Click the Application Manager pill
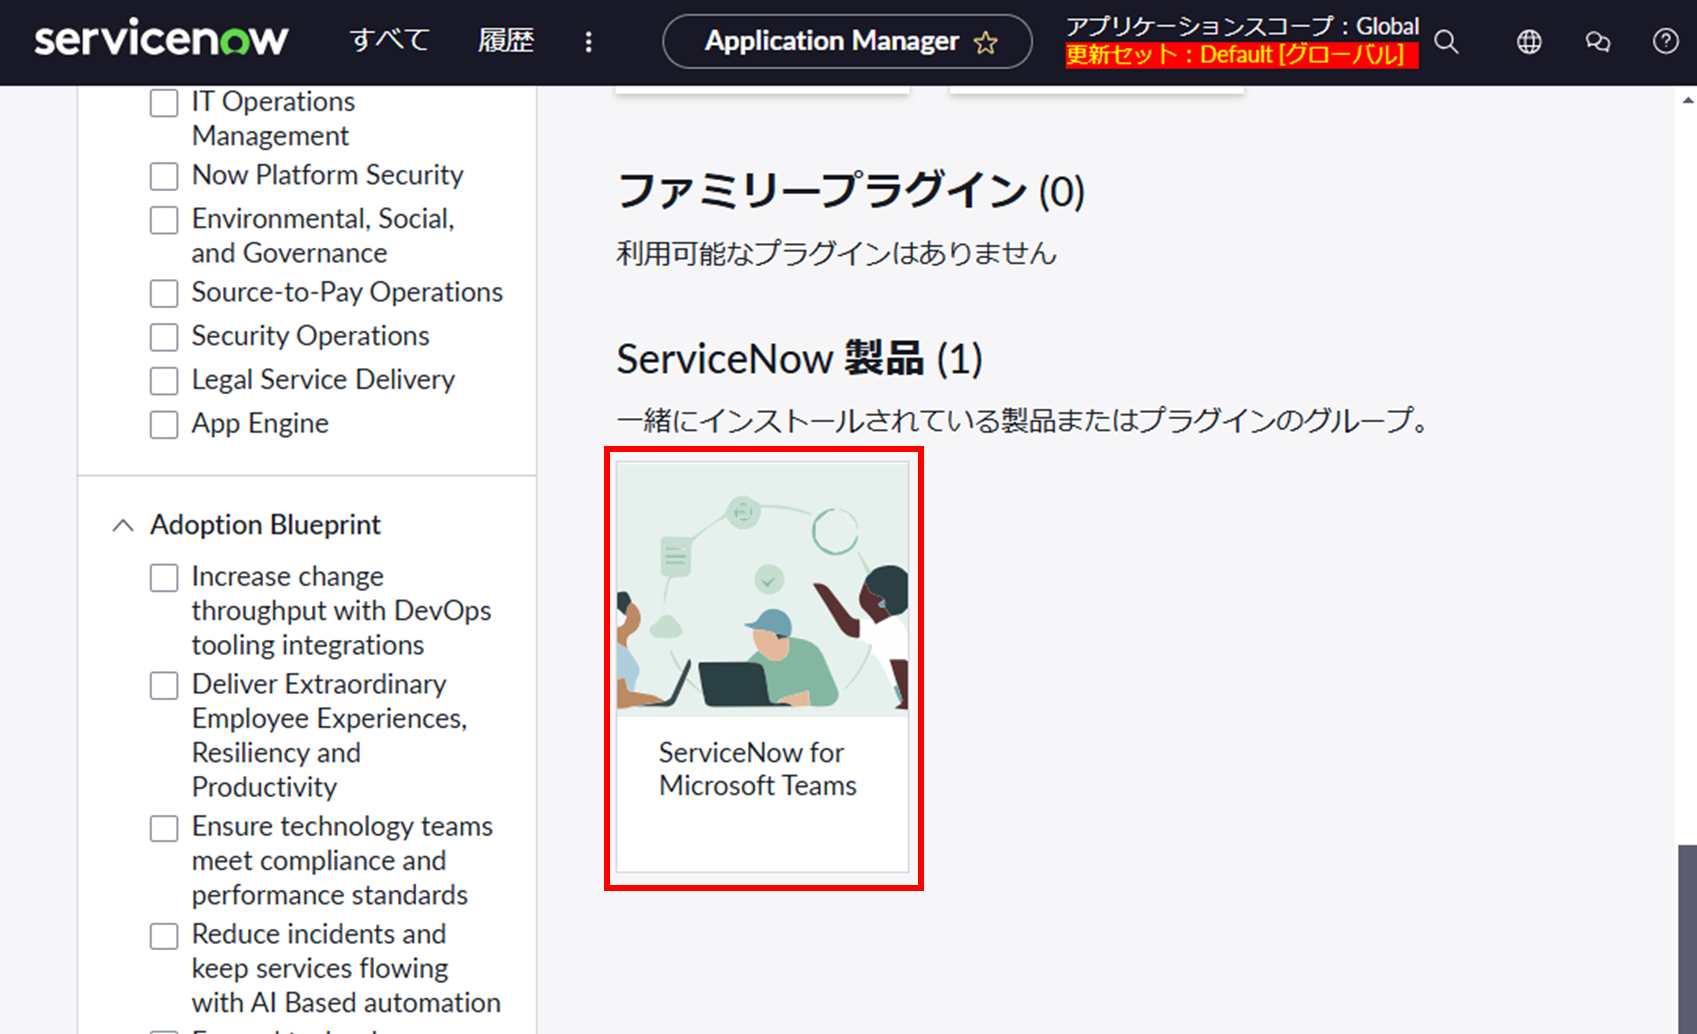1697x1034 pixels. [847, 41]
